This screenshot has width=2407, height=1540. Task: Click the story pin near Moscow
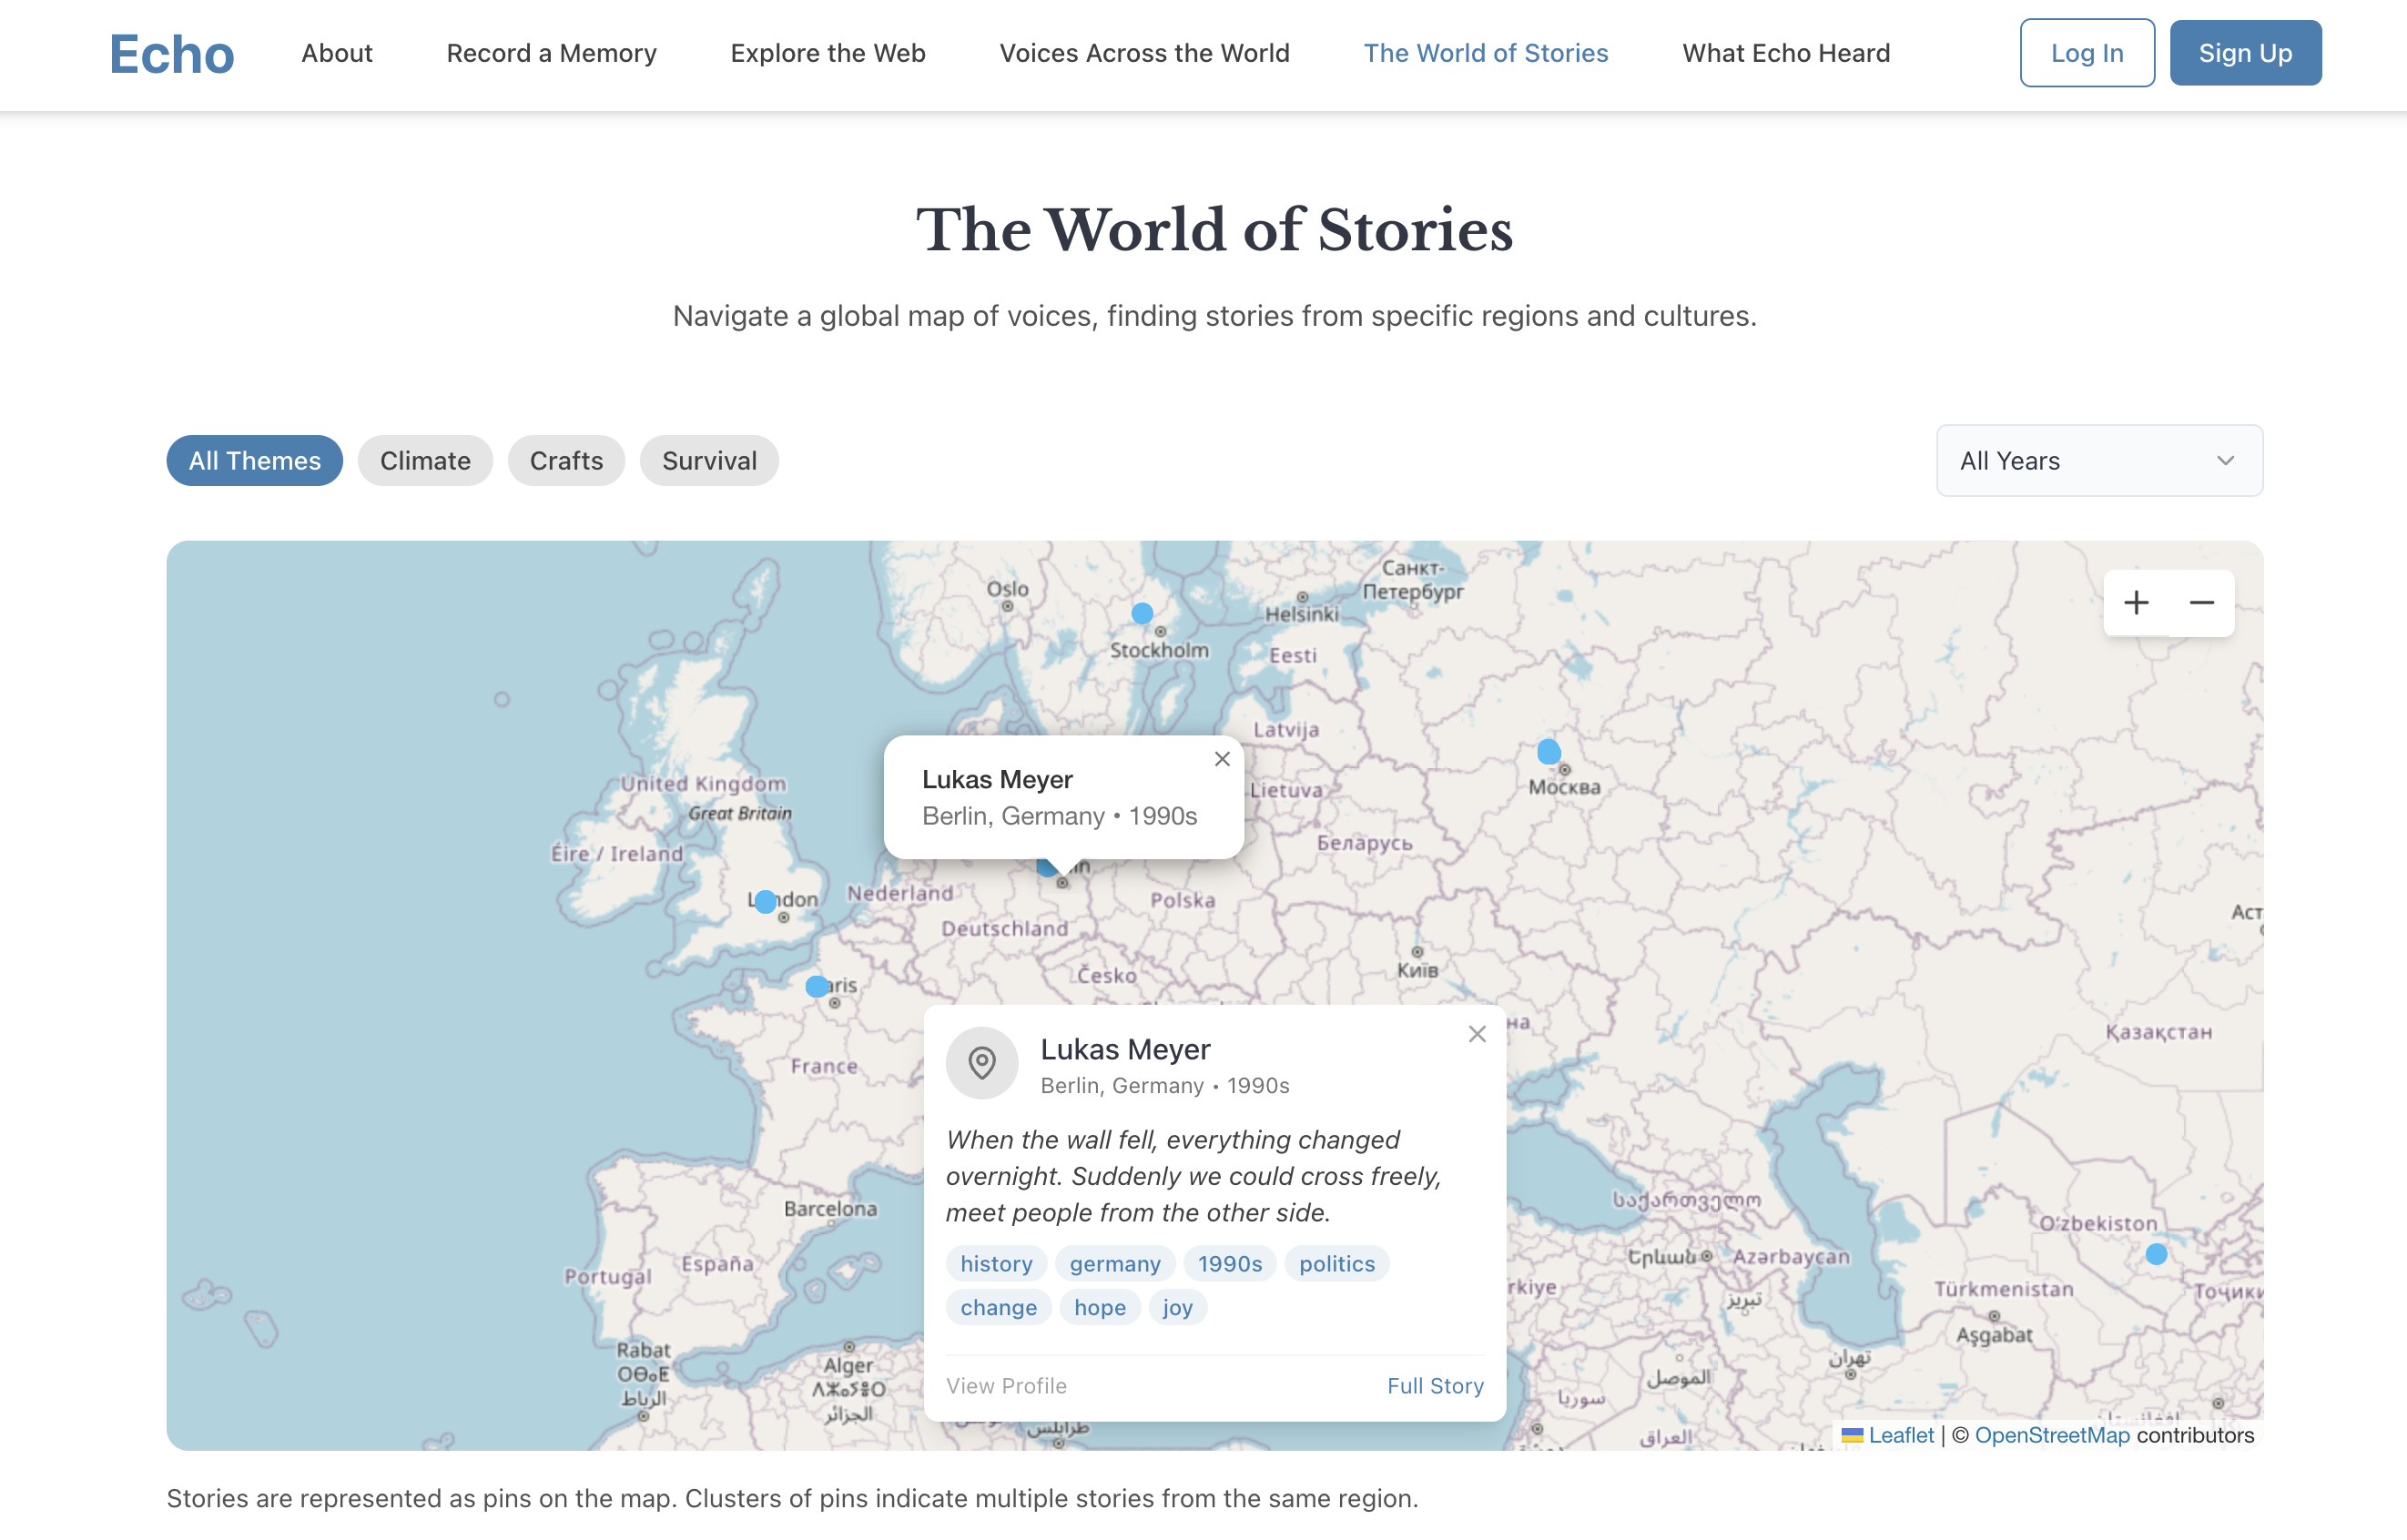click(1548, 751)
